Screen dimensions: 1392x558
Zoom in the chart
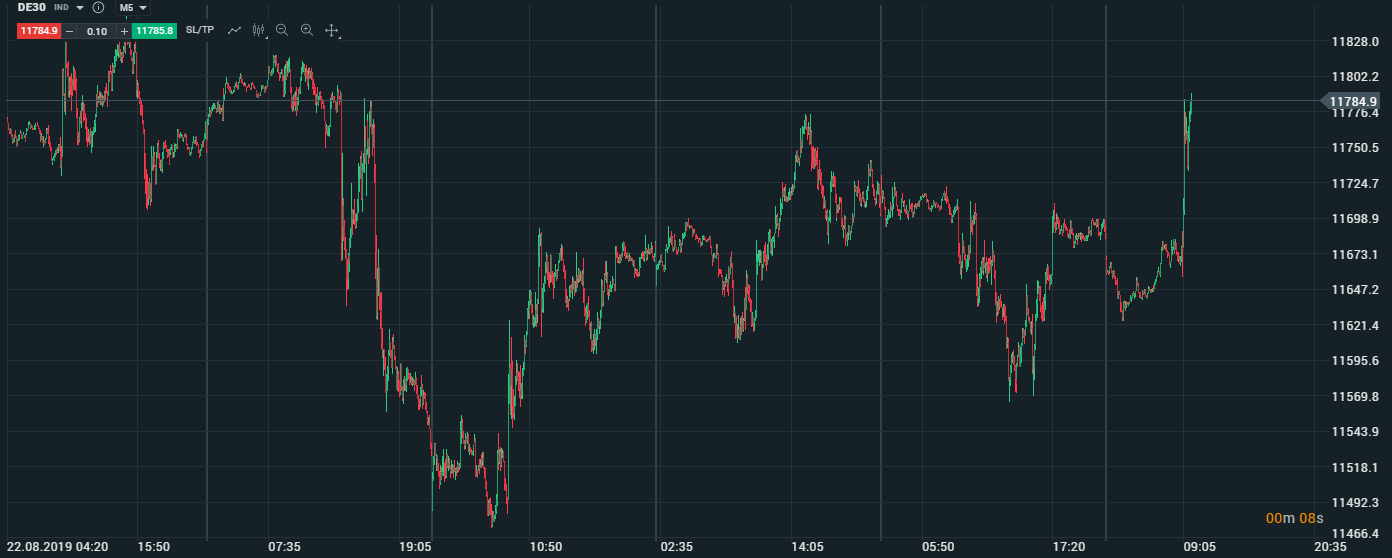click(x=307, y=30)
